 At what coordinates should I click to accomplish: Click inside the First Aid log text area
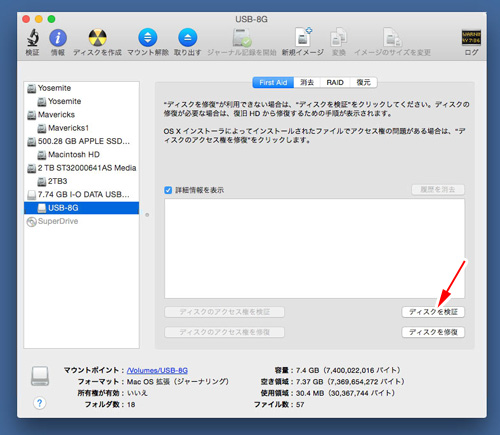tap(314, 249)
